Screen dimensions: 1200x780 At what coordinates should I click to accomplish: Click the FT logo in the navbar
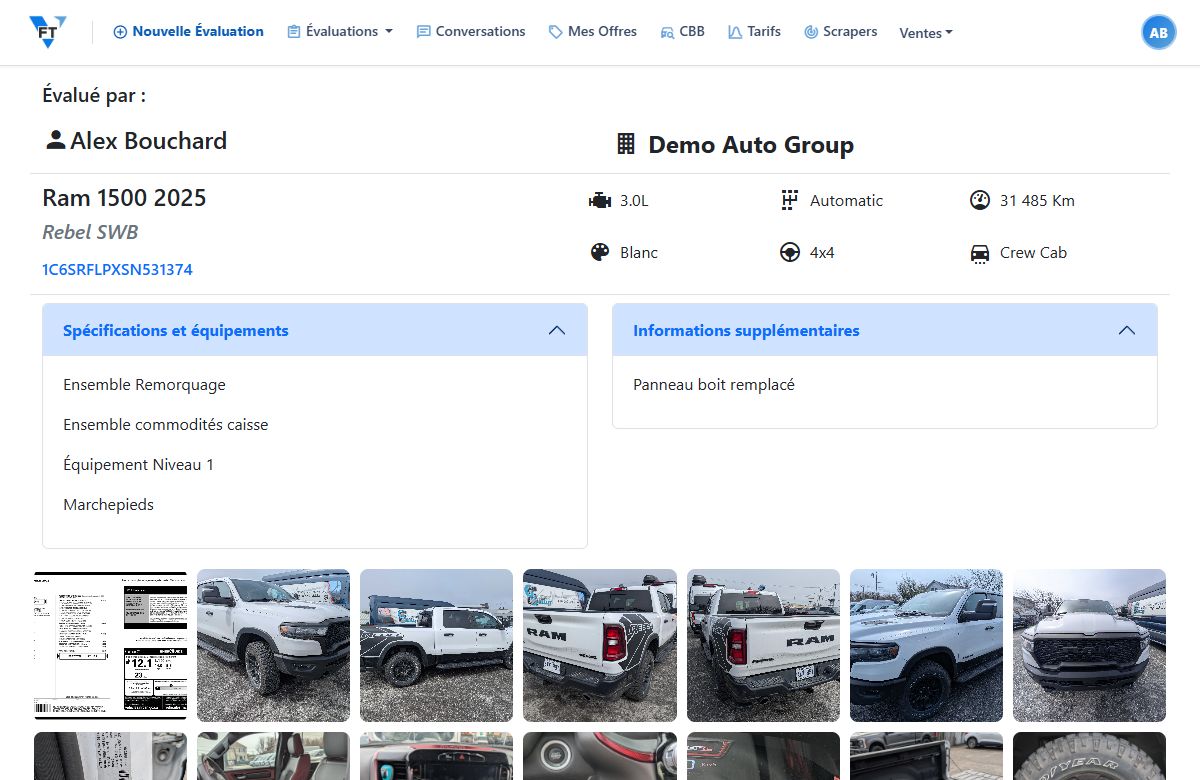pos(47,32)
